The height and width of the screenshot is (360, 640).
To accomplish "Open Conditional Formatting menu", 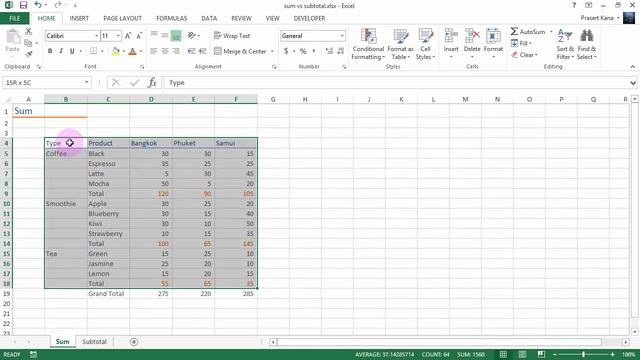I will 368,44.
